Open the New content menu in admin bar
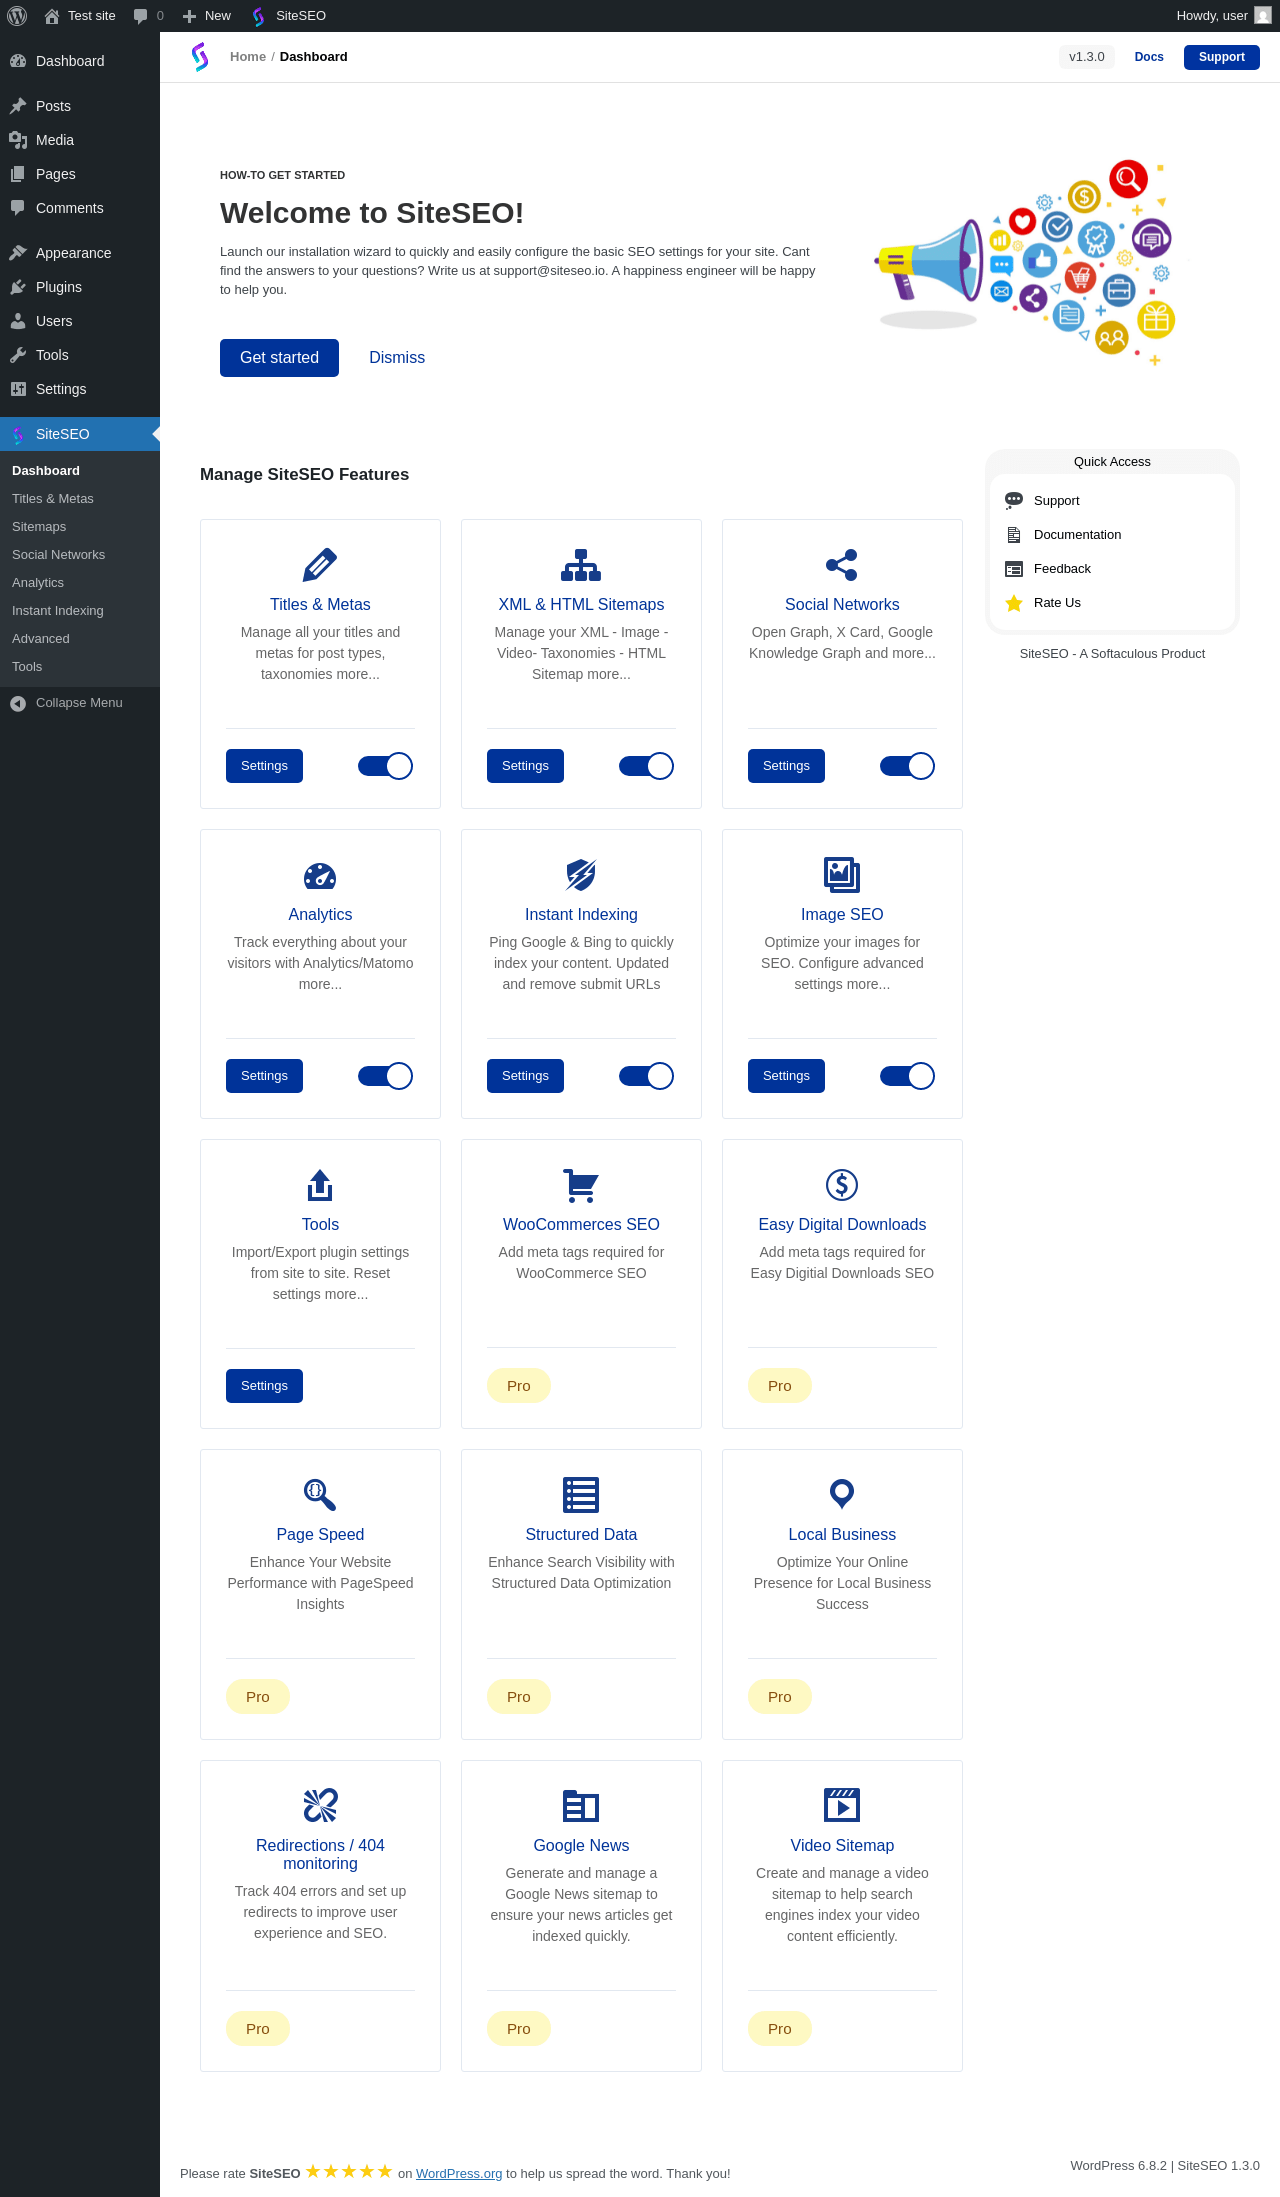The width and height of the screenshot is (1280, 2197). pyautogui.click(x=207, y=16)
